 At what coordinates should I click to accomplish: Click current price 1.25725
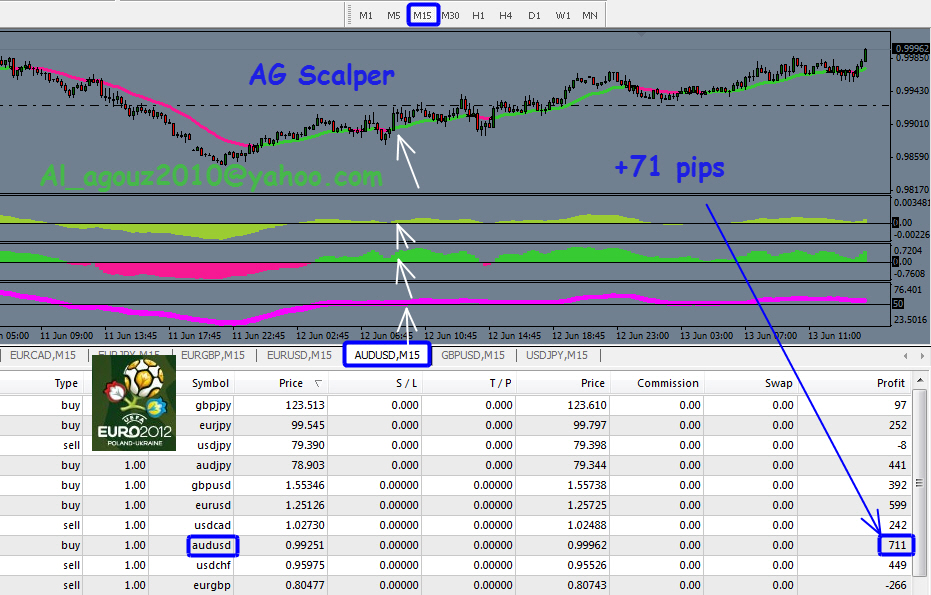point(587,505)
